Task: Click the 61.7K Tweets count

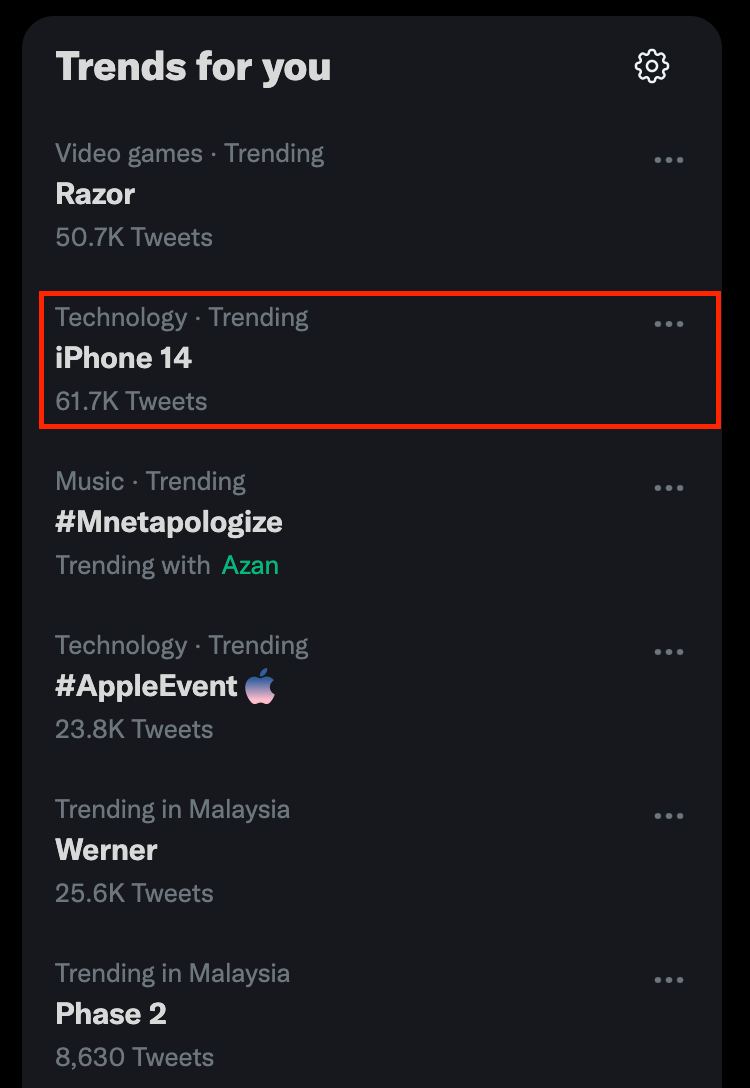Action: pos(131,401)
